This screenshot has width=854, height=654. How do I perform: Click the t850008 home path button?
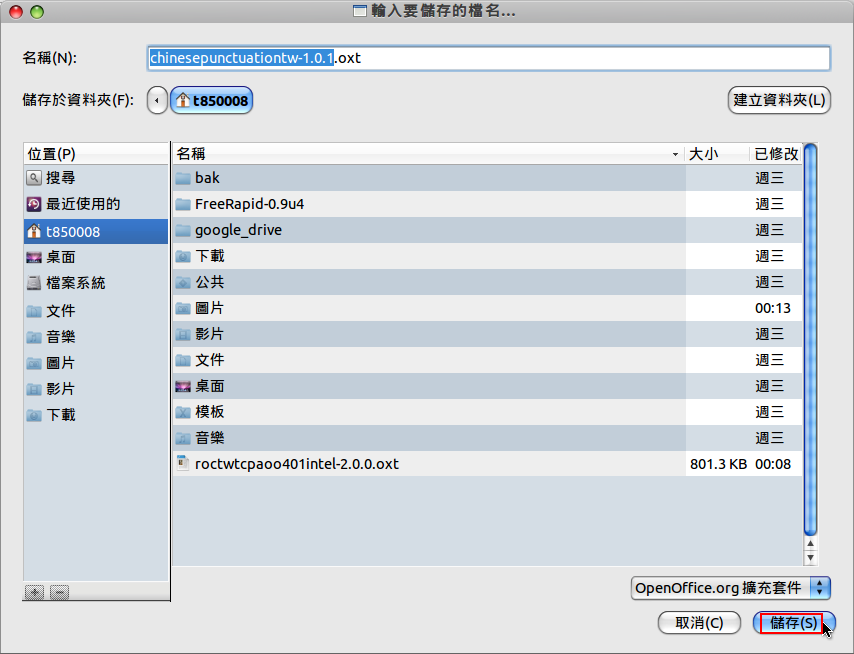pos(212,100)
